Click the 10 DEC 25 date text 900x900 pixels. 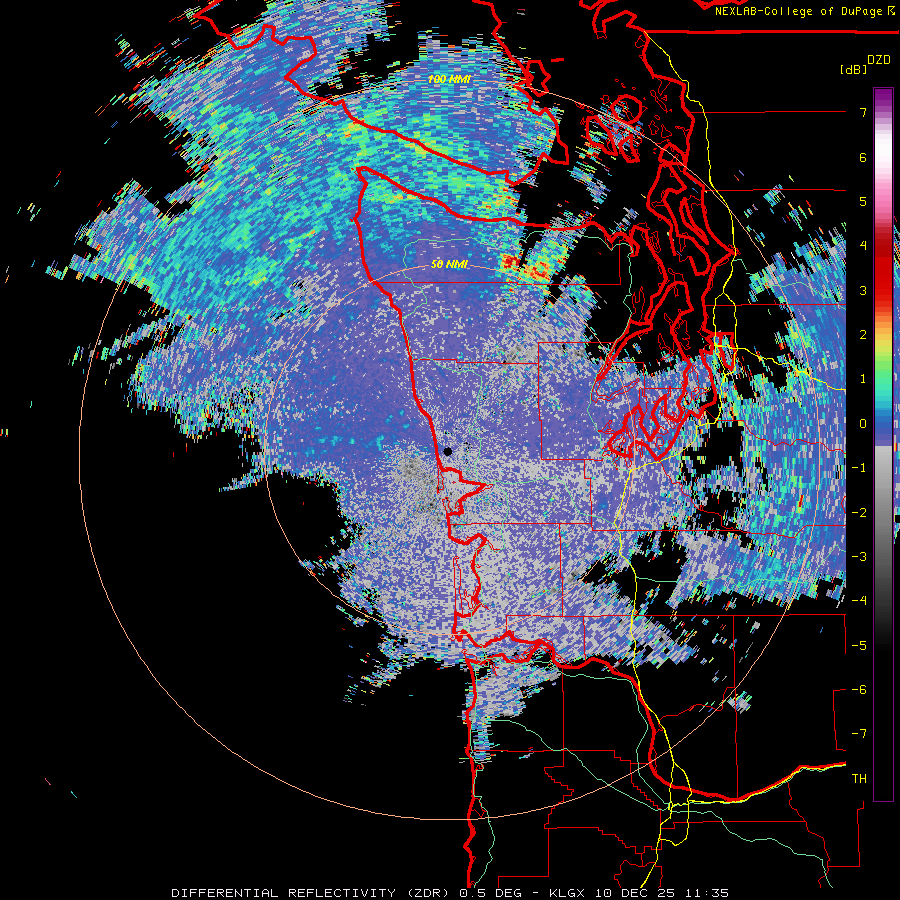coord(636,893)
